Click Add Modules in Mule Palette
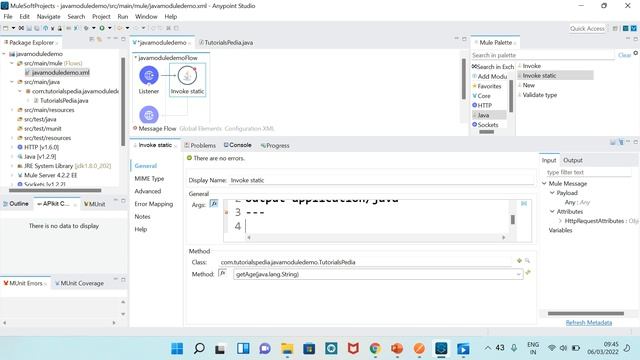Screen dimensions: 640x360 coord(489,76)
